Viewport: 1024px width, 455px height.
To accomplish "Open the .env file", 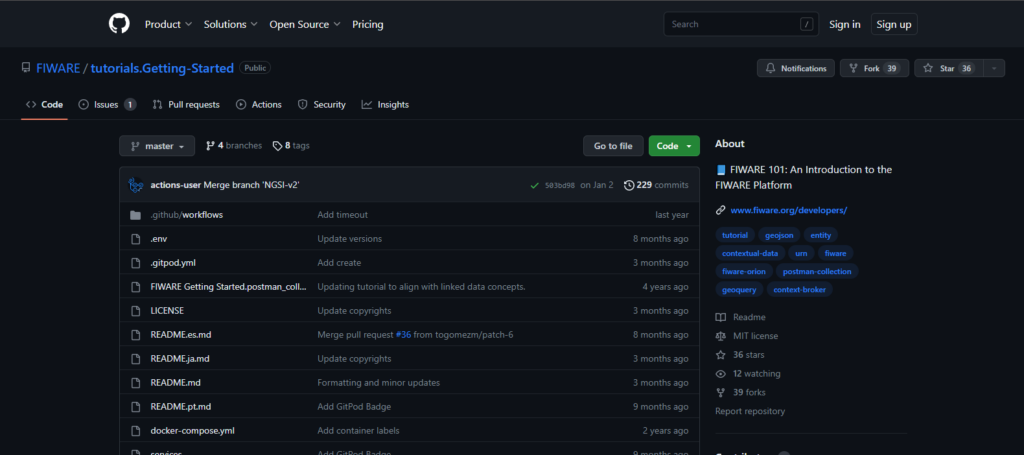I will pyautogui.click(x=159, y=239).
